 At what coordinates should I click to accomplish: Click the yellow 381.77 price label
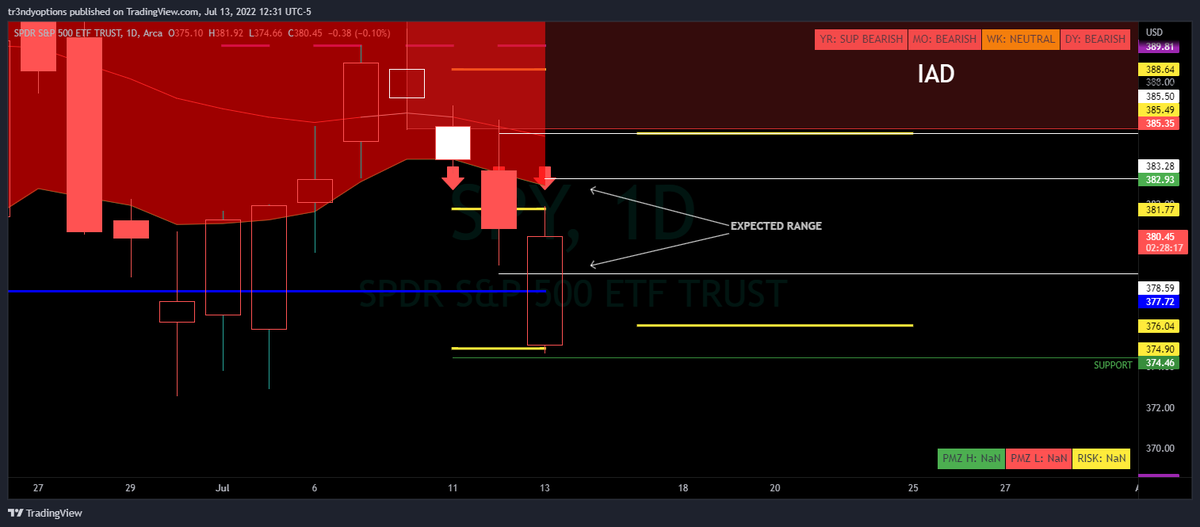pyautogui.click(x=1160, y=210)
